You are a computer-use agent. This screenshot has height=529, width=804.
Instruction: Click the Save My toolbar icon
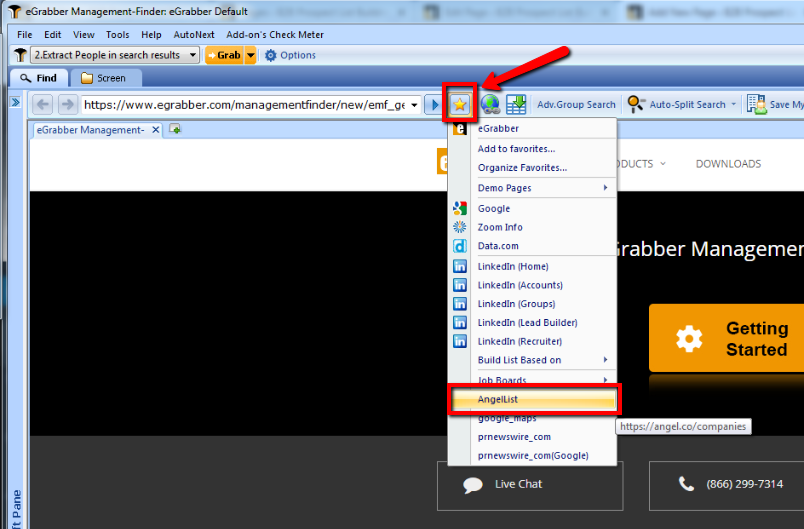(x=756, y=105)
